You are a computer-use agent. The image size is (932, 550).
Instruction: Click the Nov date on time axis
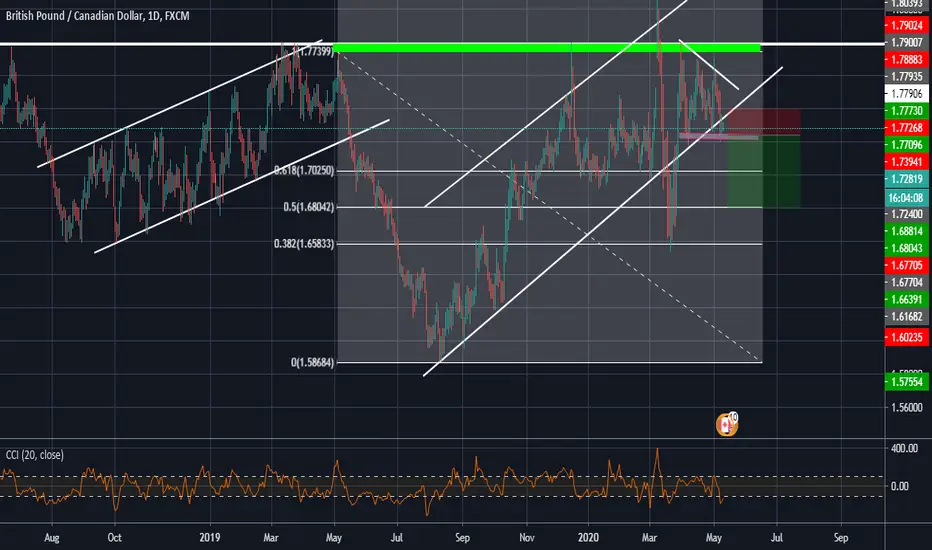coord(527,538)
